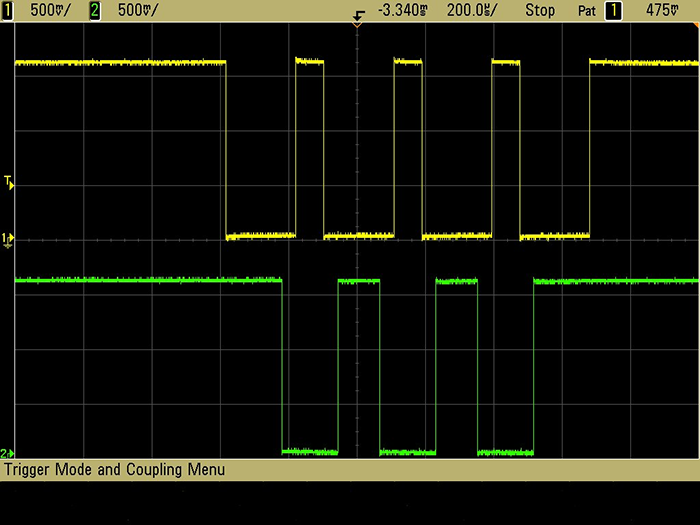Click the orange trigger time reference triangle
Viewport: 700px width, 525px height.
pyautogui.click(x=358, y=26)
